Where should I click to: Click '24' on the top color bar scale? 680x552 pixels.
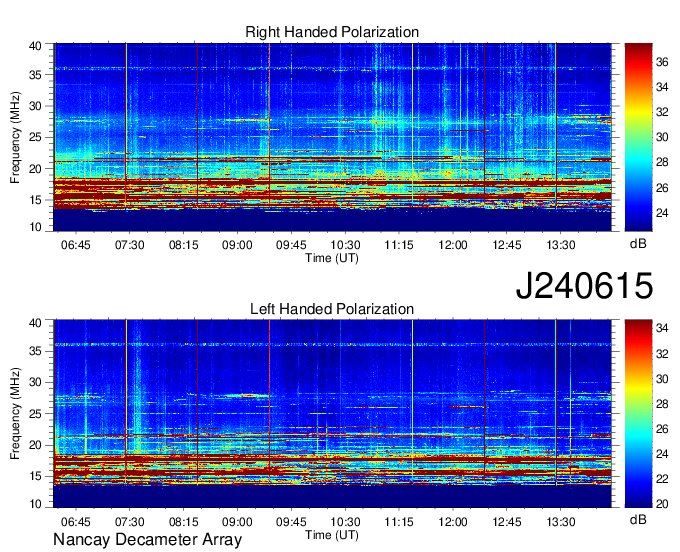coord(662,213)
